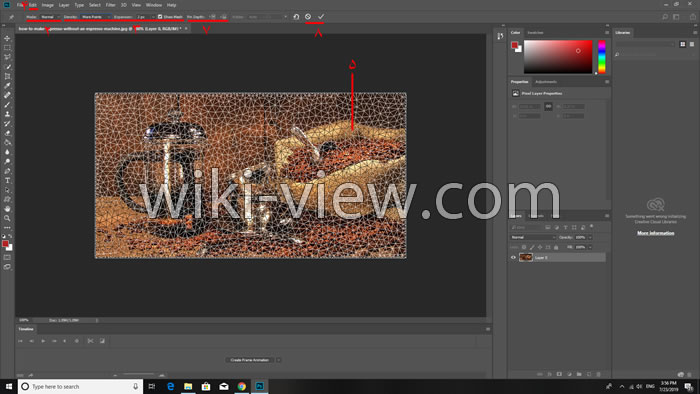Viewport: 700px width, 394px height.
Task: Select the Horizontal Type tool
Action: [7, 180]
